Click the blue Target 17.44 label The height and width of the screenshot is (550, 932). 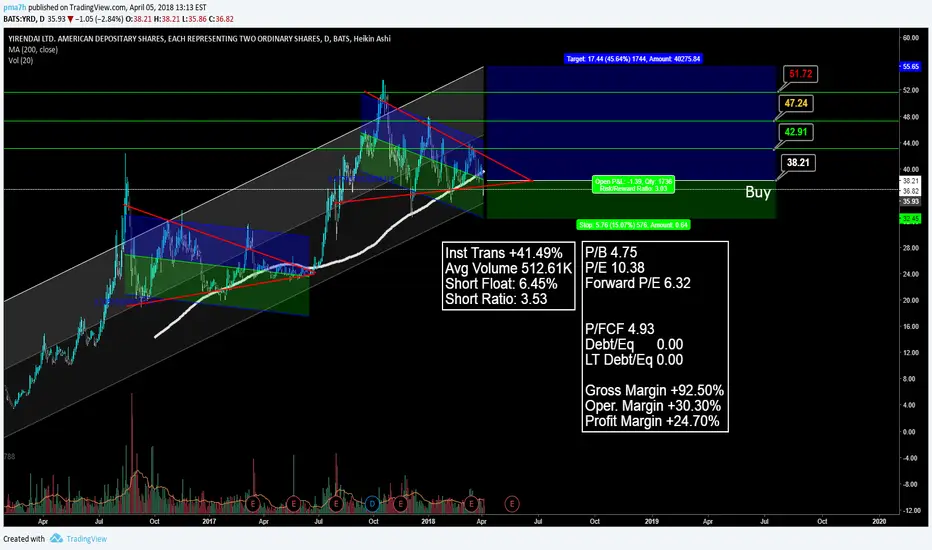coord(633,59)
